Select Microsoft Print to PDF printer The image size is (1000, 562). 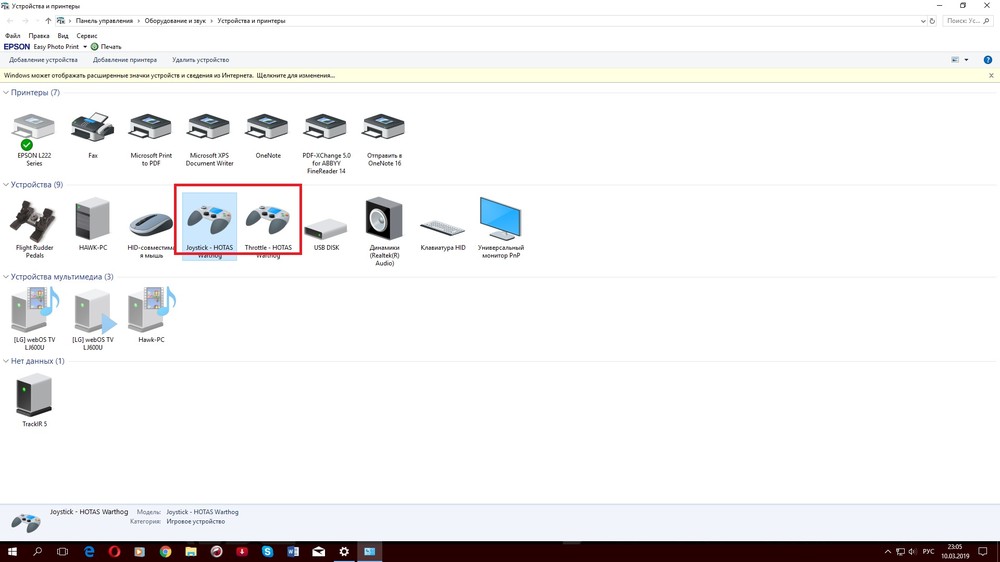pos(151,140)
